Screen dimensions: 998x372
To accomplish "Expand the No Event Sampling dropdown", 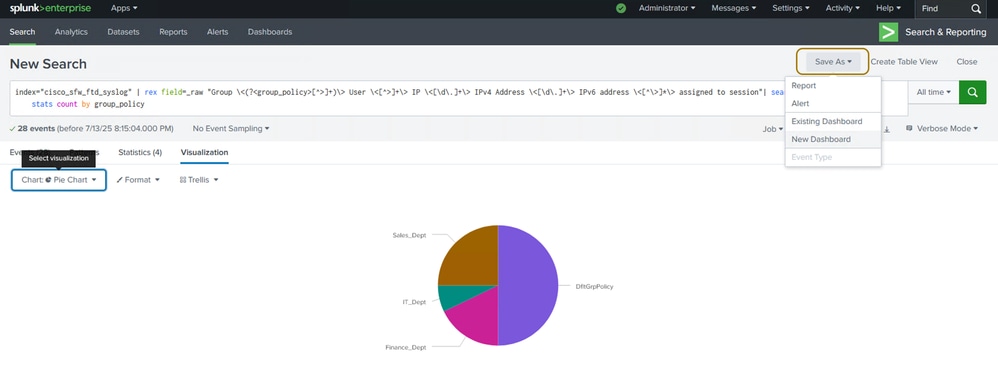I will (x=231, y=129).
